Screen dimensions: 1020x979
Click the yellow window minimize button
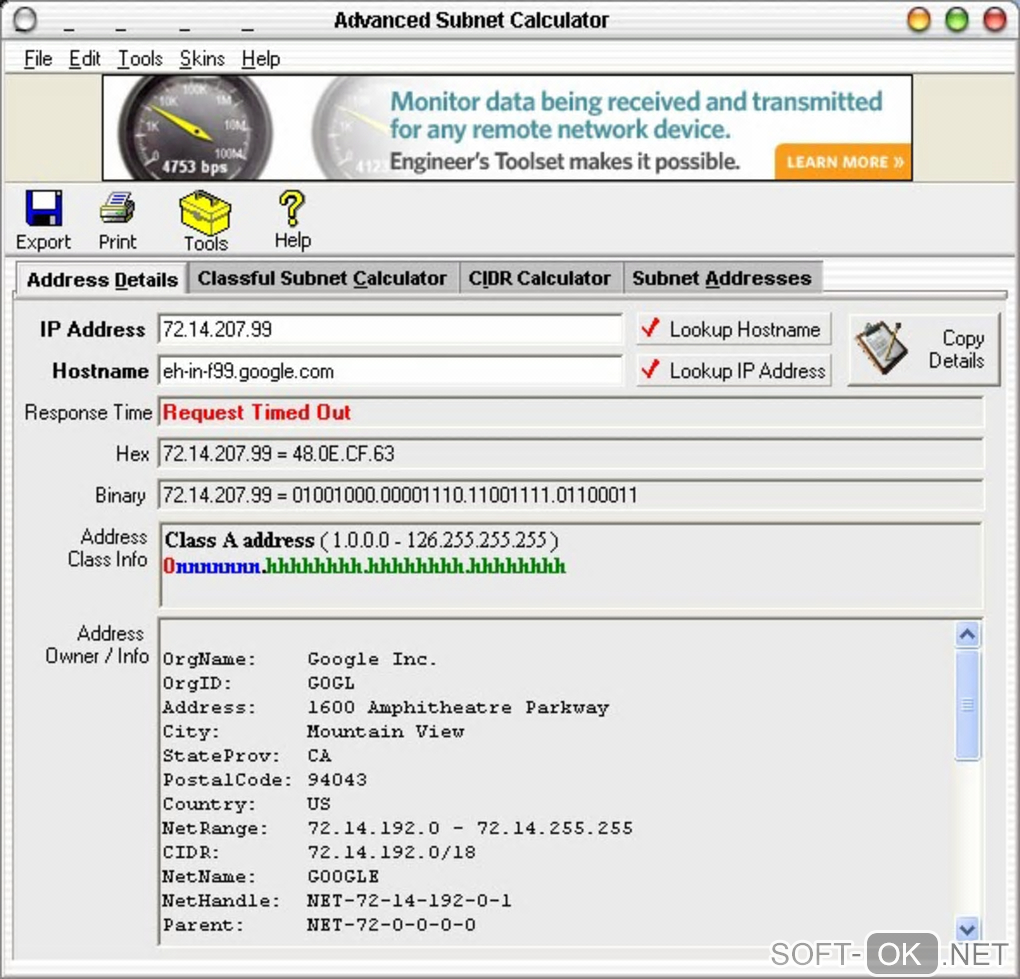(x=919, y=20)
